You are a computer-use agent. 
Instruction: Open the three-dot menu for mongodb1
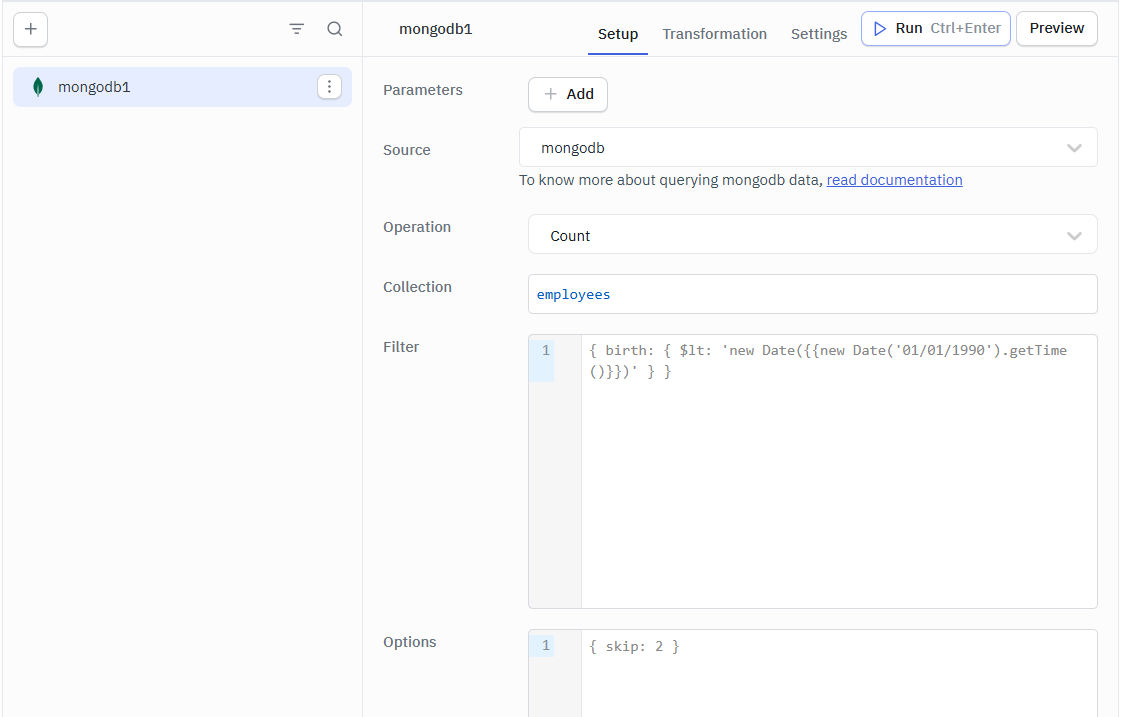point(329,87)
